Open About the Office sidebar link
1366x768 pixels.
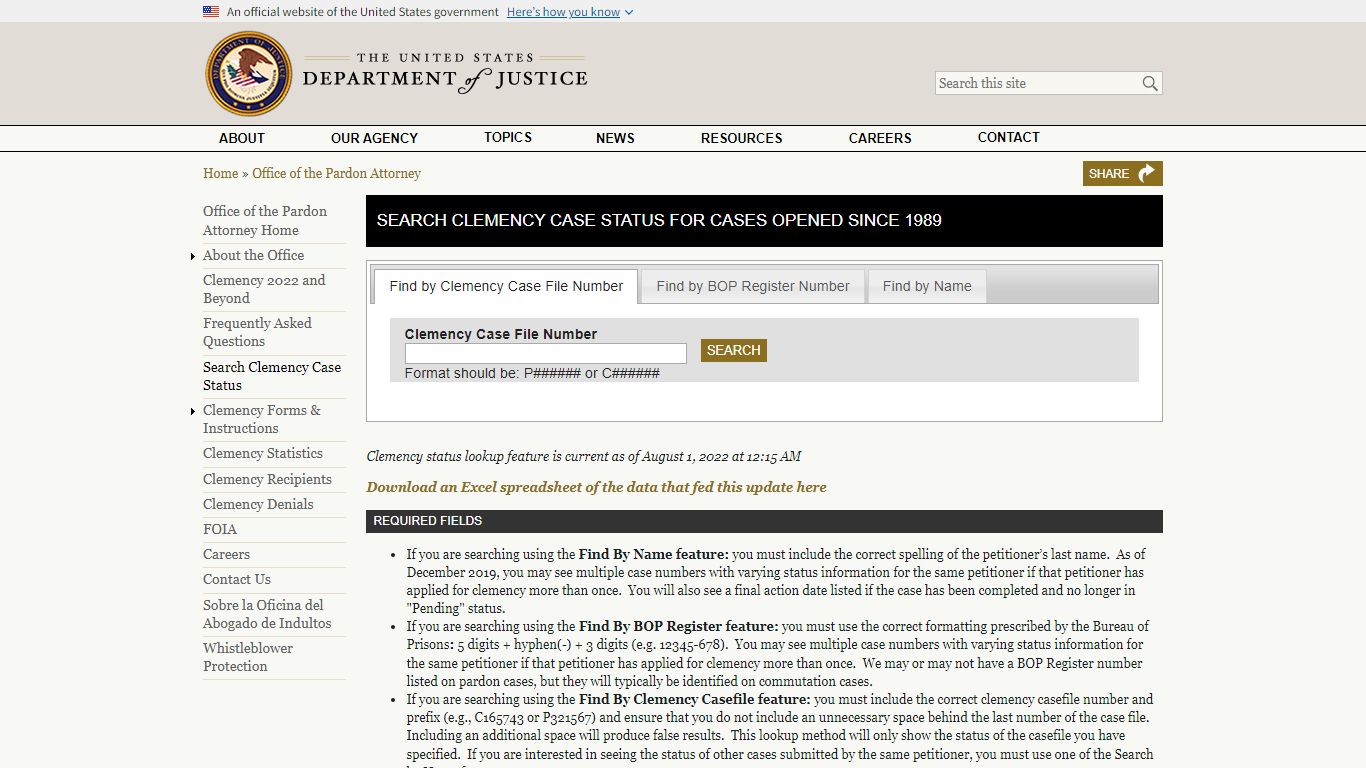[x=253, y=255]
